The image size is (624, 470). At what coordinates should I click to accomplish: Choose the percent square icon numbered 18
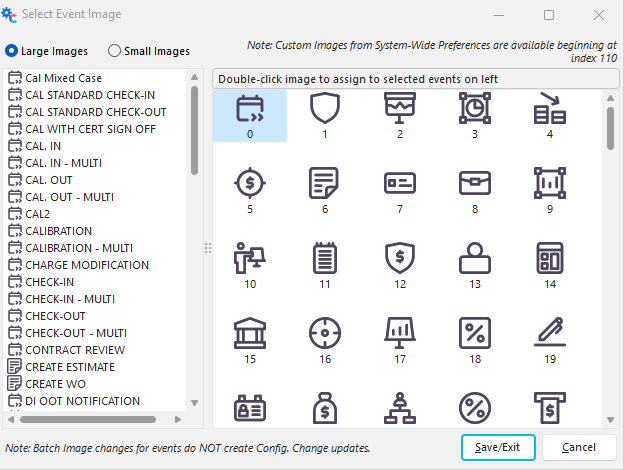[475, 333]
